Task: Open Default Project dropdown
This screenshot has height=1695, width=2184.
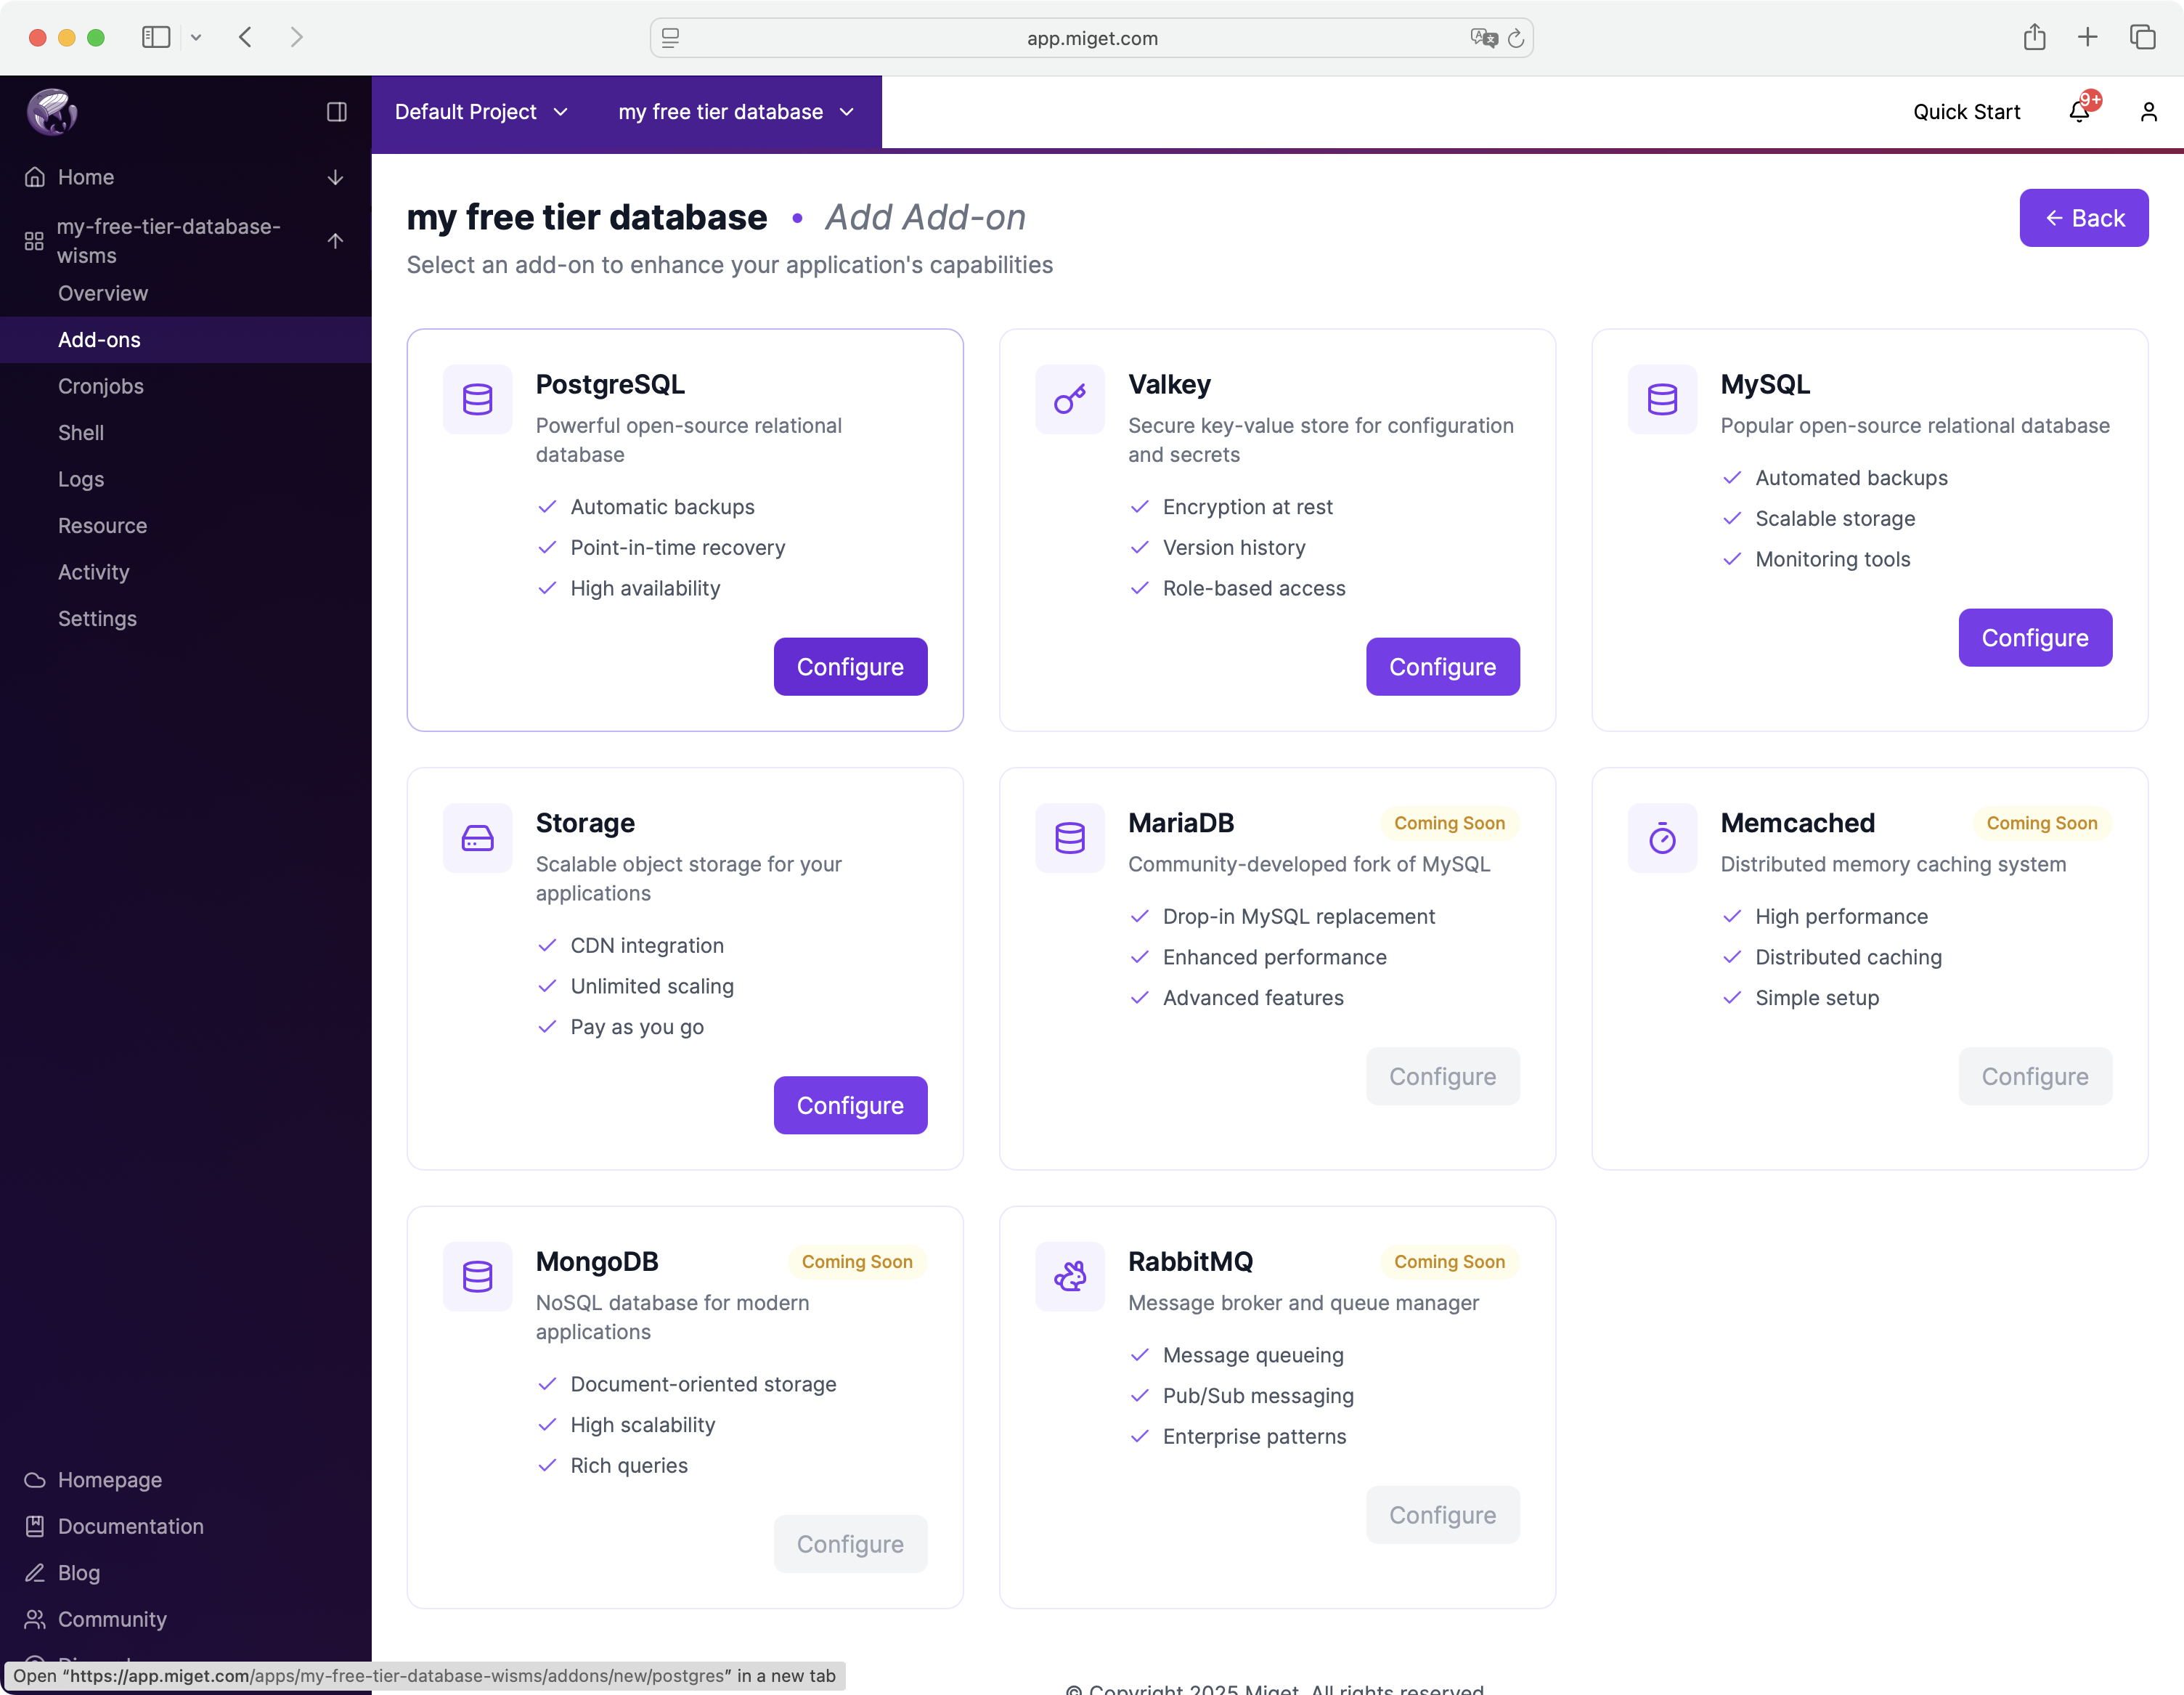Action: [x=482, y=112]
